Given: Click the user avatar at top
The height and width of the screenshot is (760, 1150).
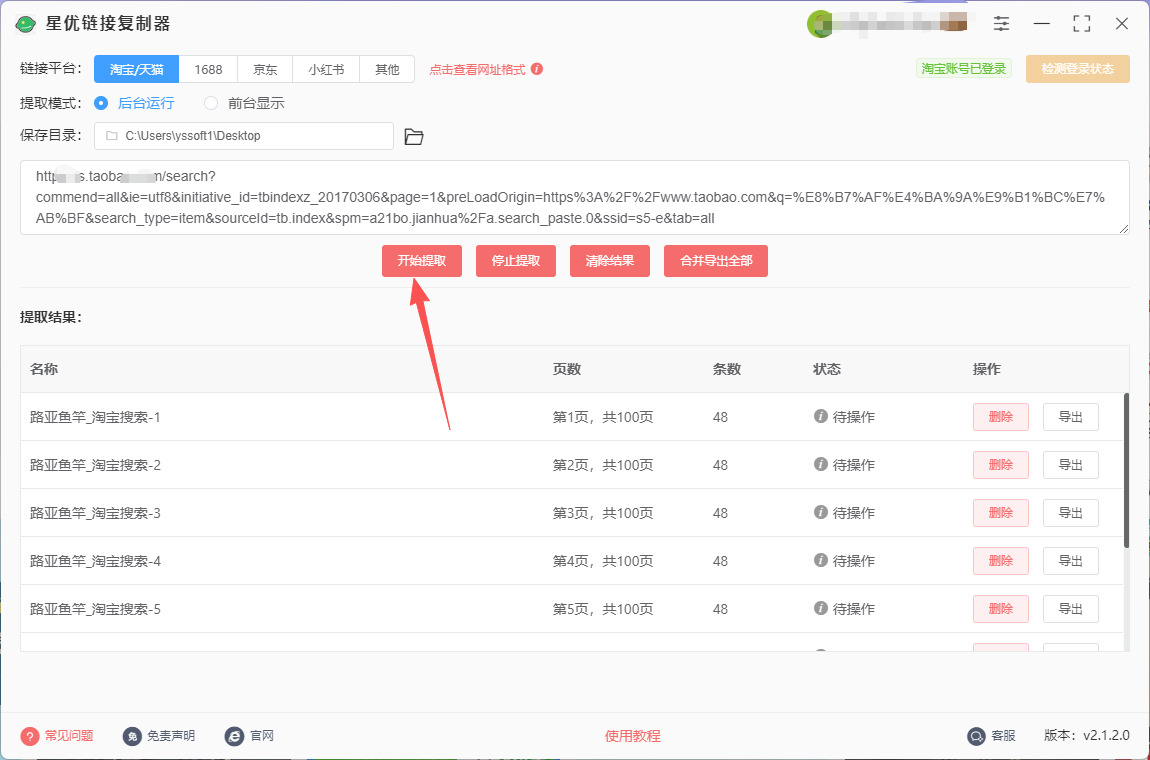Looking at the screenshot, I should tap(819, 23).
